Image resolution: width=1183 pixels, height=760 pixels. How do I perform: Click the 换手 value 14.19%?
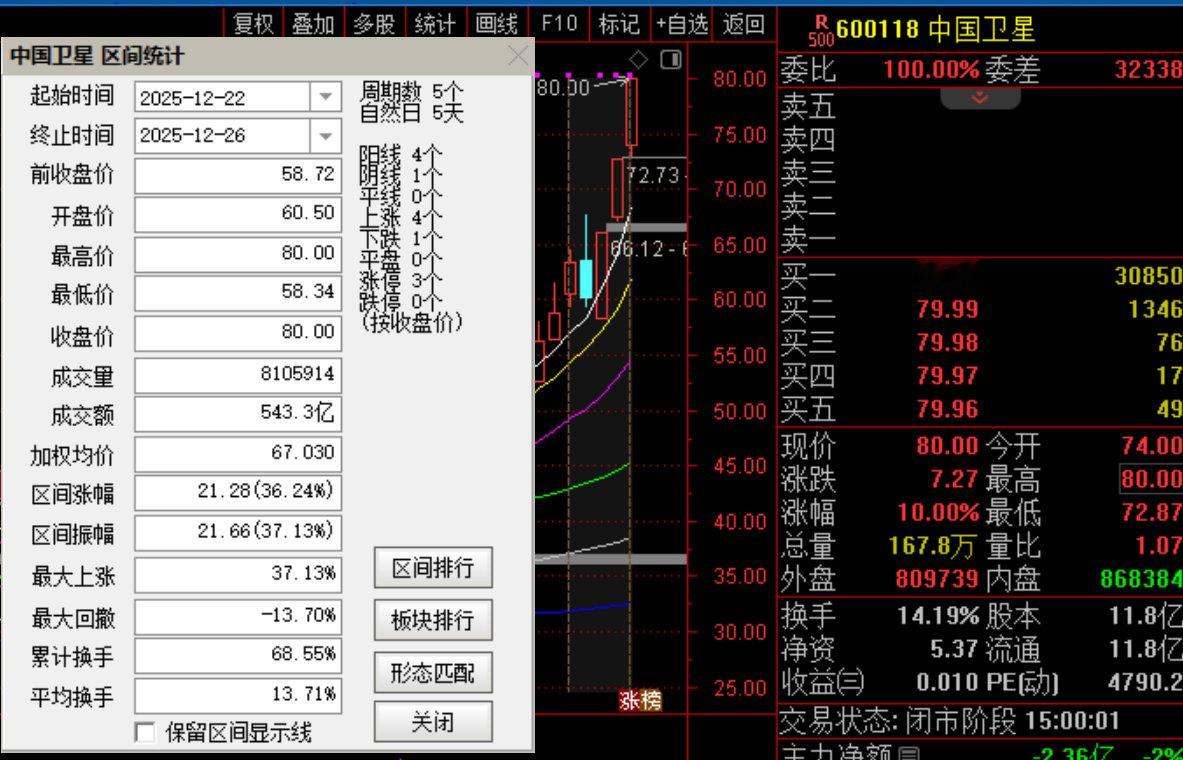click(x=938, y=617)
